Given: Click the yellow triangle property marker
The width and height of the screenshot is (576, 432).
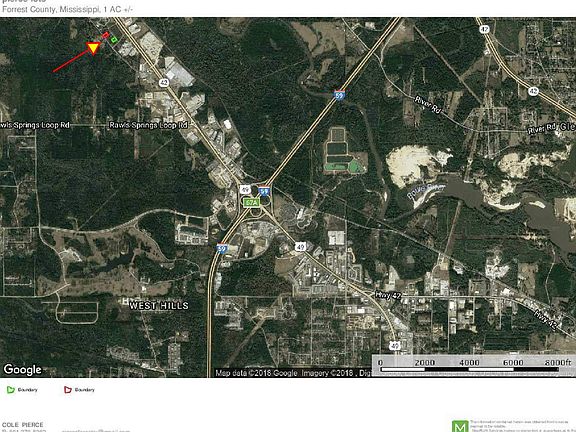Looking at the screenshot, I should [93, 48].
